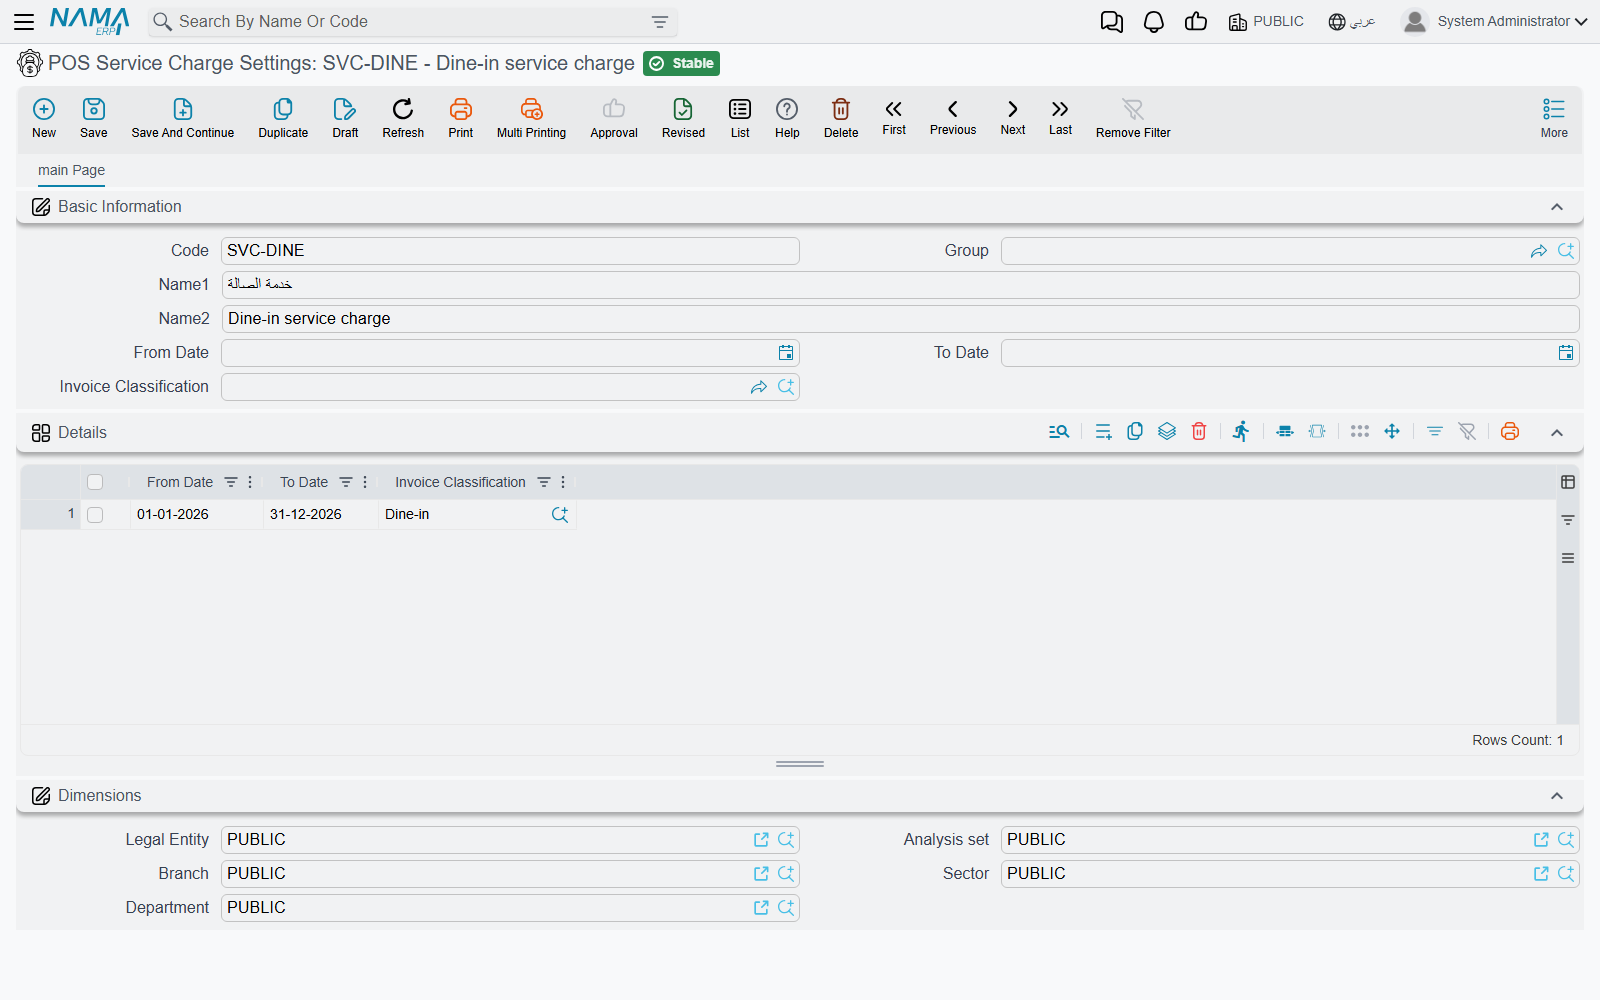The height and width of the screenshot is (1000, 1600).
Task: Tick the select-all checkbox in grid header
Action: tap(95, 482)
